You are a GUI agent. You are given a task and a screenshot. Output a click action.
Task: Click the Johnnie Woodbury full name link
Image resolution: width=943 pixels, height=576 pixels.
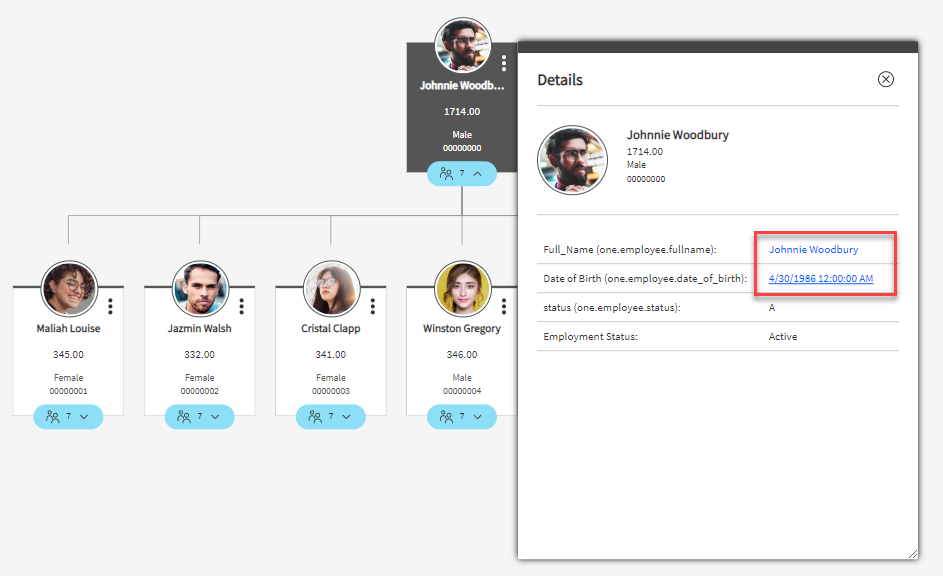(x=813, y=250)
